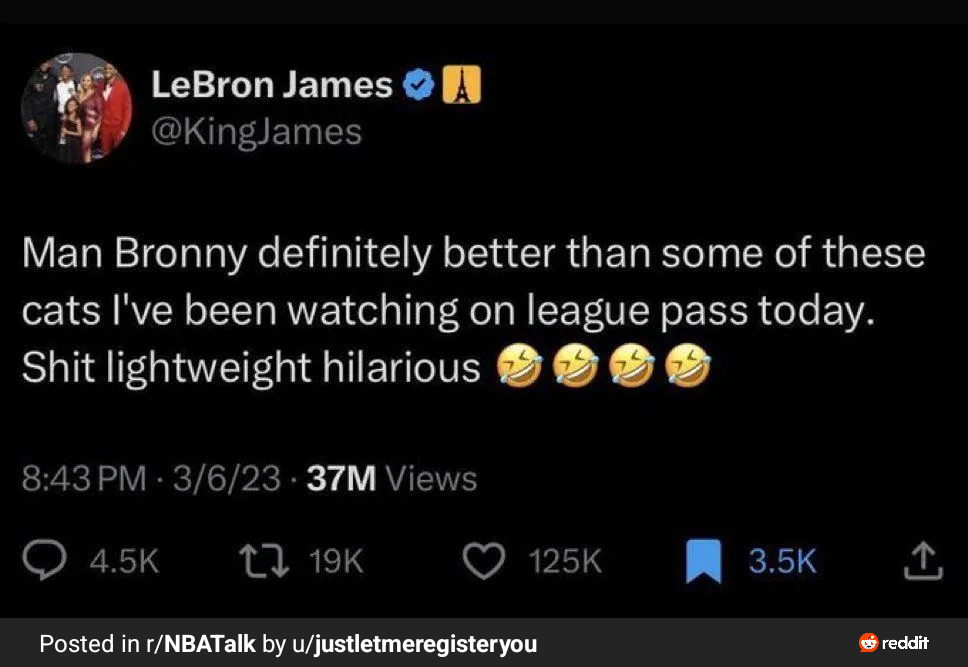Screen dimensions: 968x667
Task: Open the @KingJames handle link
Action: pyautogui.click(x=256, y=132)
